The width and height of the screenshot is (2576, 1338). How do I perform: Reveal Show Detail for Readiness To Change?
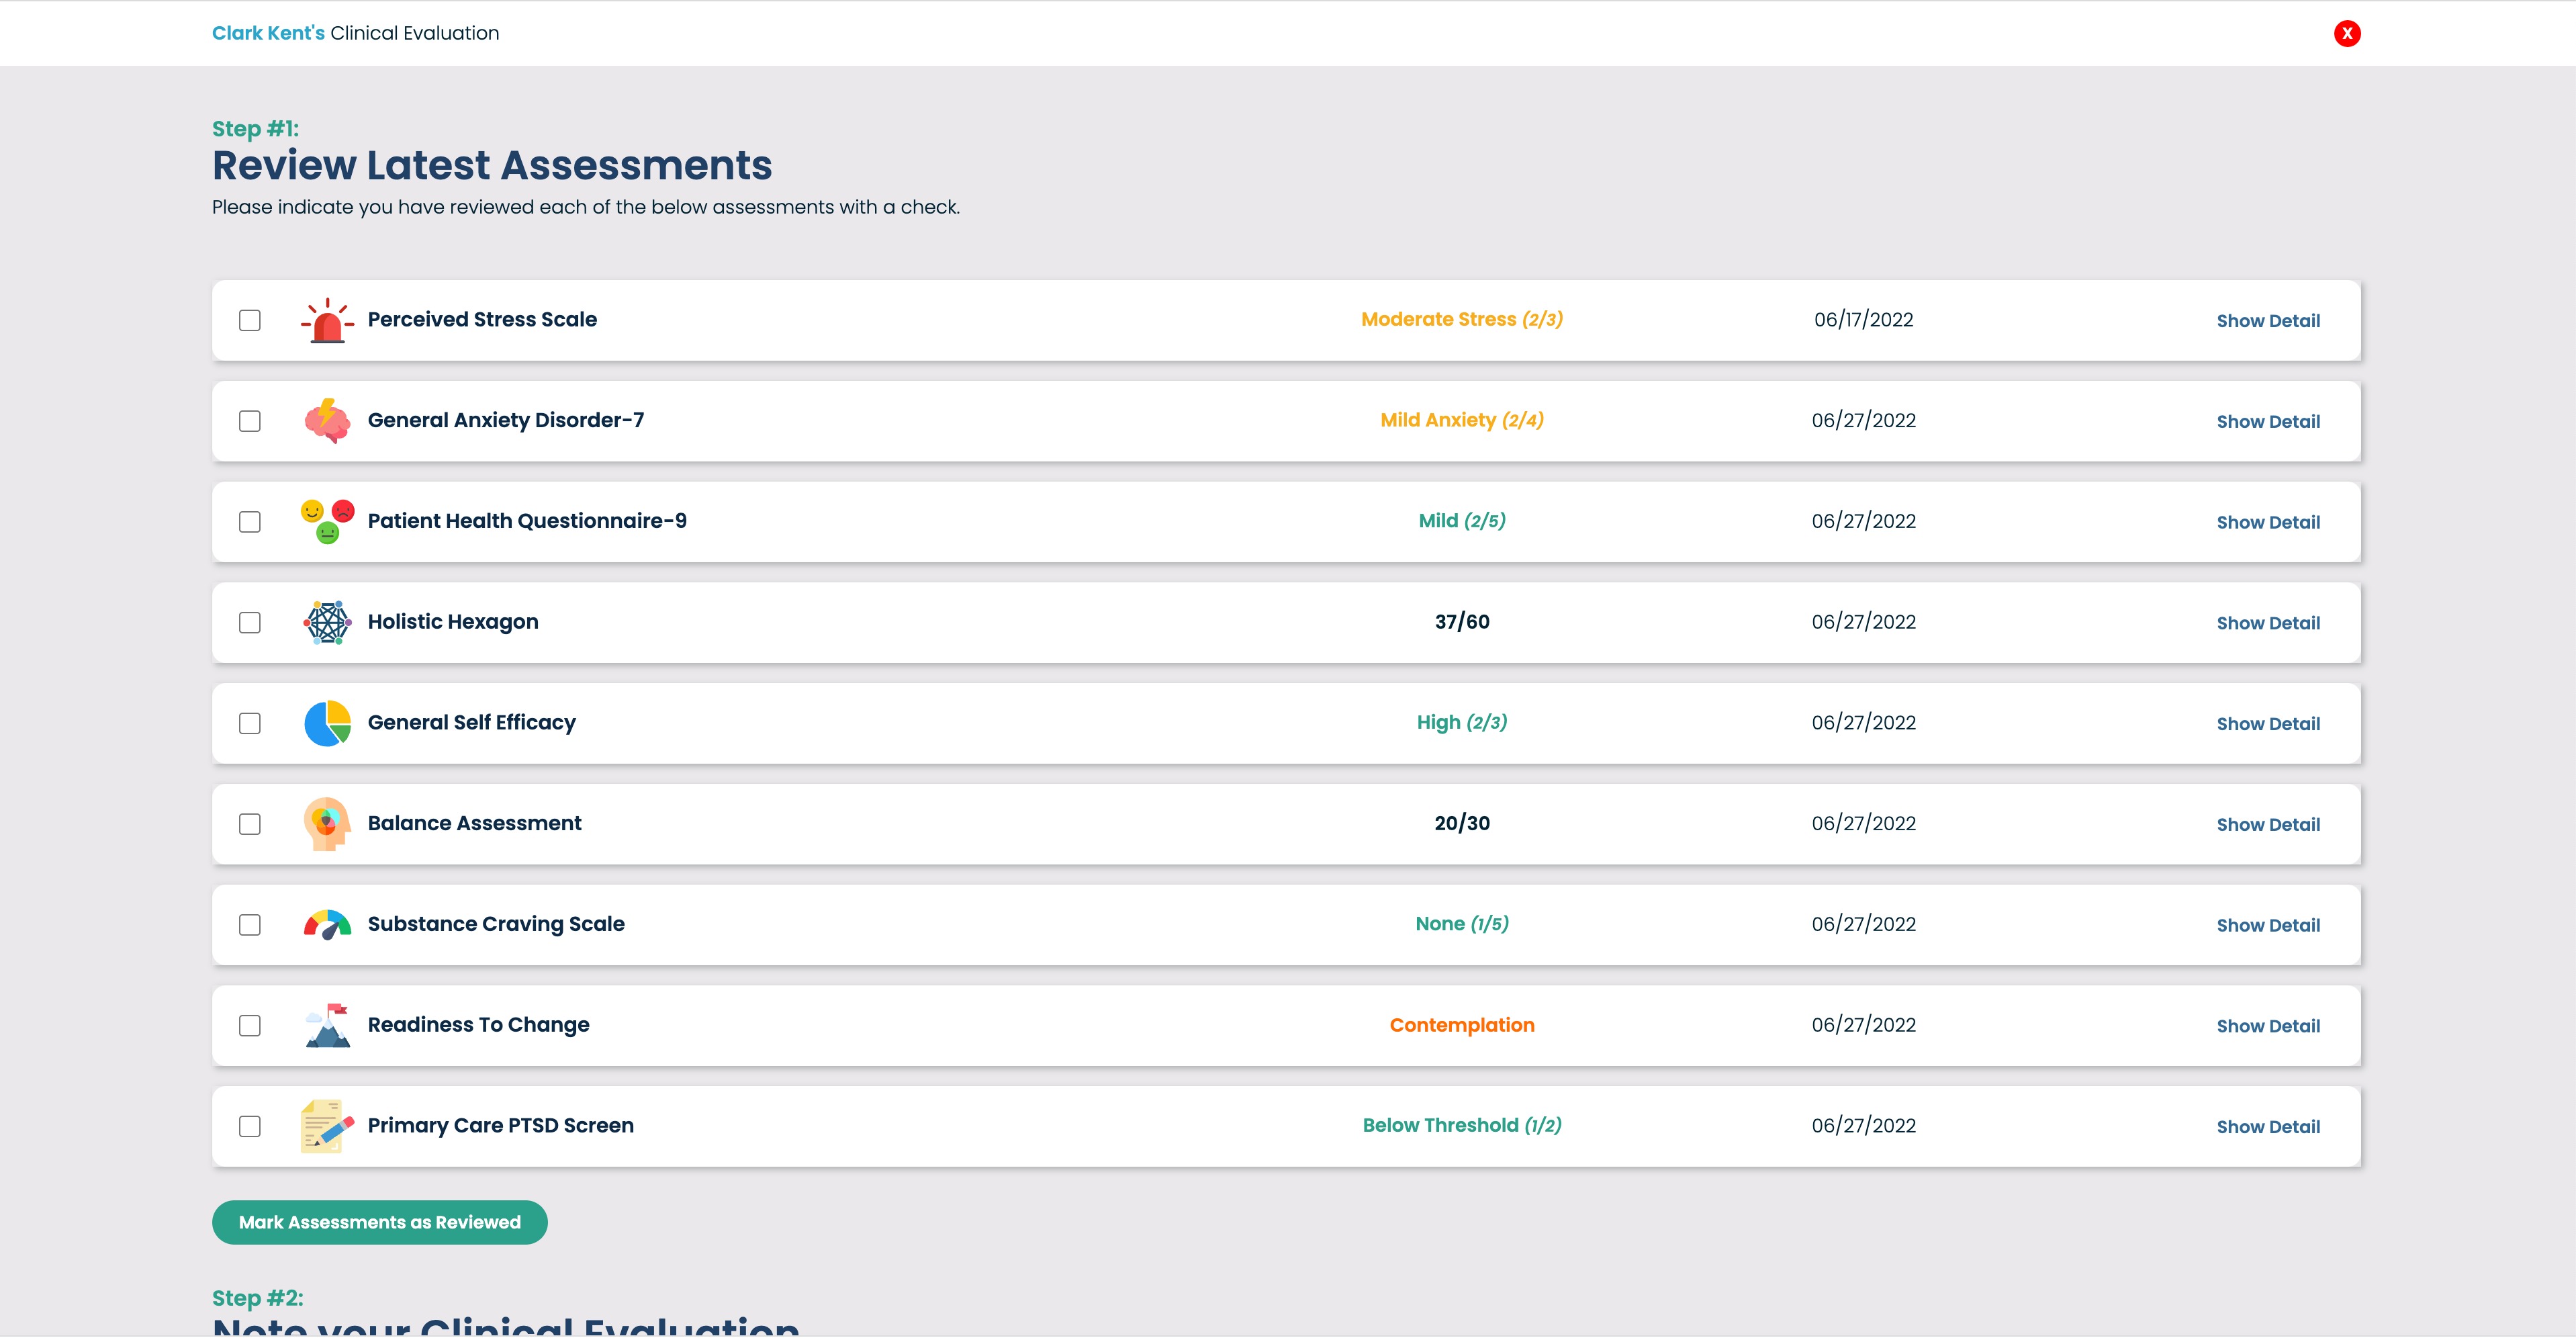click(x=2267, y=1026)
